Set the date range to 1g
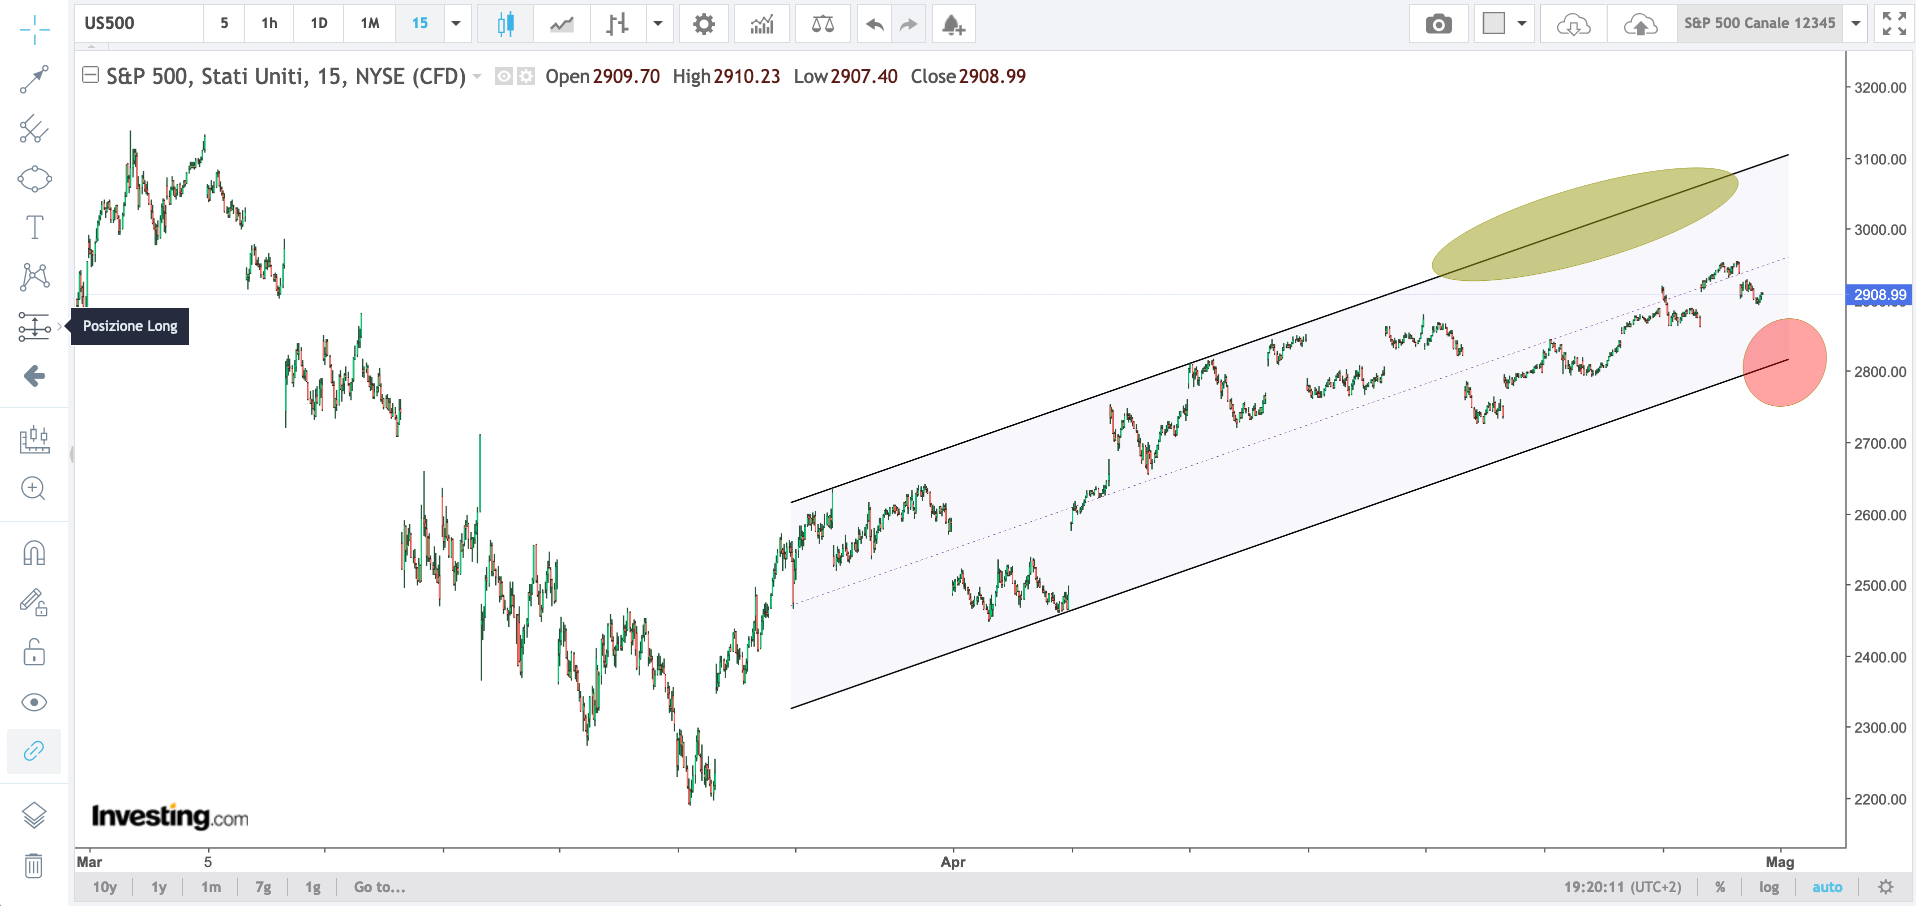The image size is (1916, 906). pos(313,887)
